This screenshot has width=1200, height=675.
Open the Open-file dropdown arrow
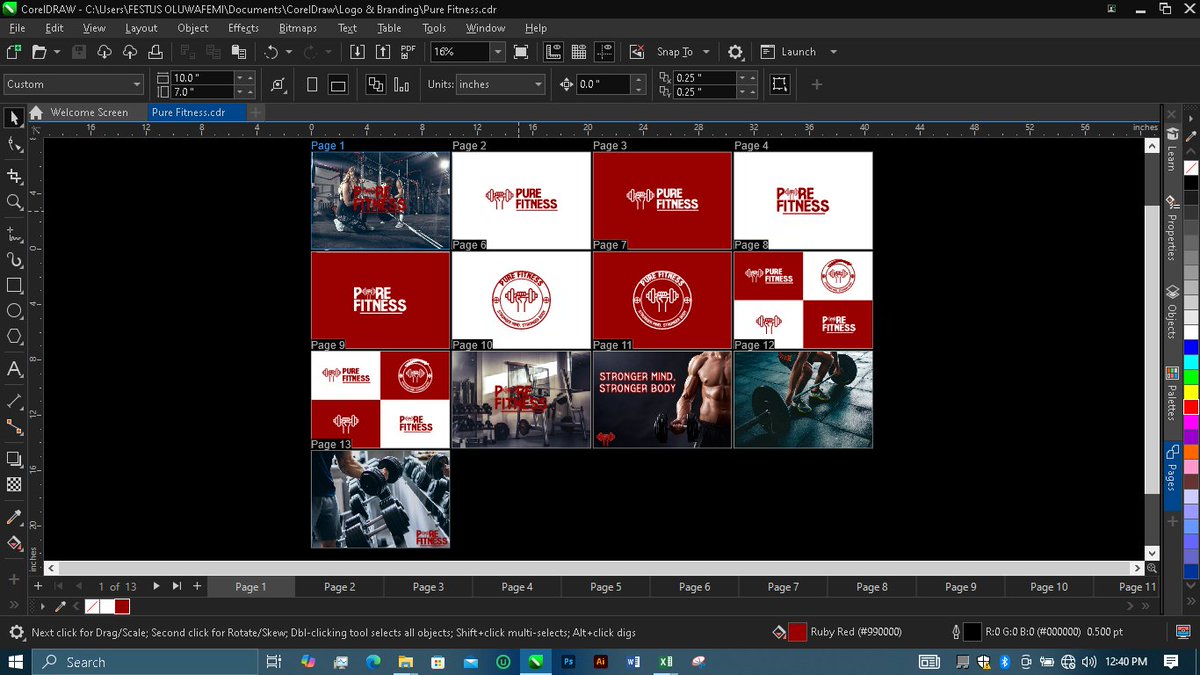coord(57,52)
